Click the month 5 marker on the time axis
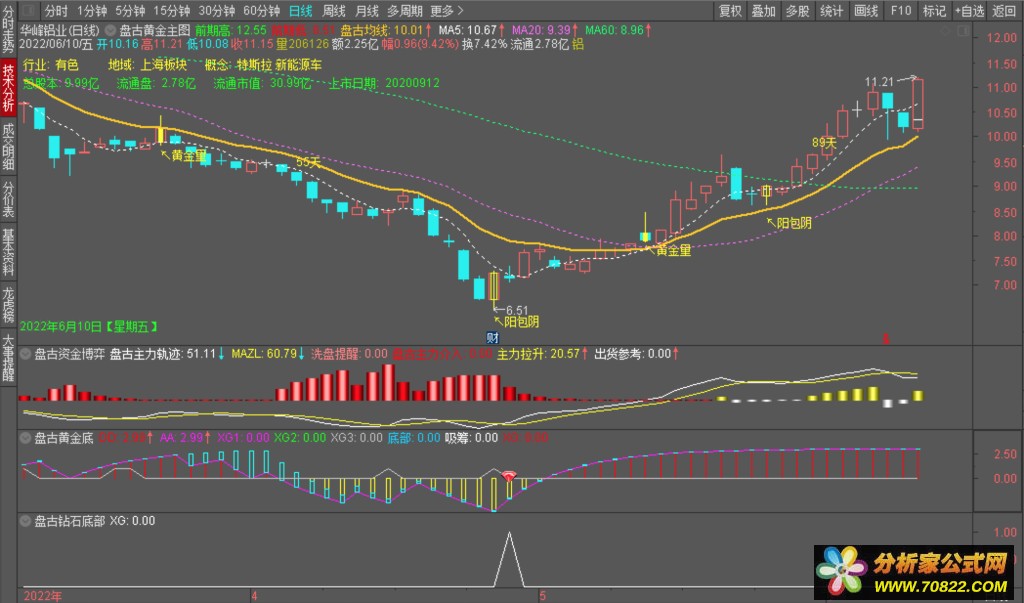This screenshot has height=603, width=1024. coord(542,595)
